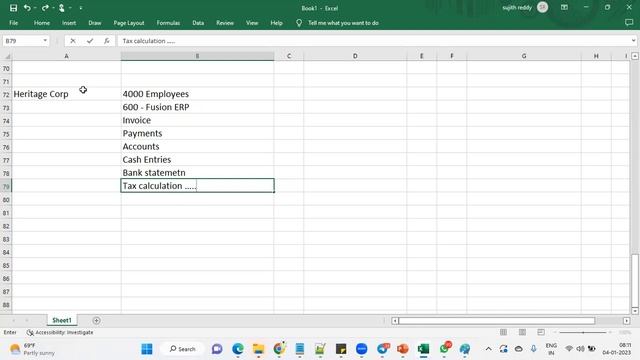Switch to the Home ribbon tab

[42, 23]
